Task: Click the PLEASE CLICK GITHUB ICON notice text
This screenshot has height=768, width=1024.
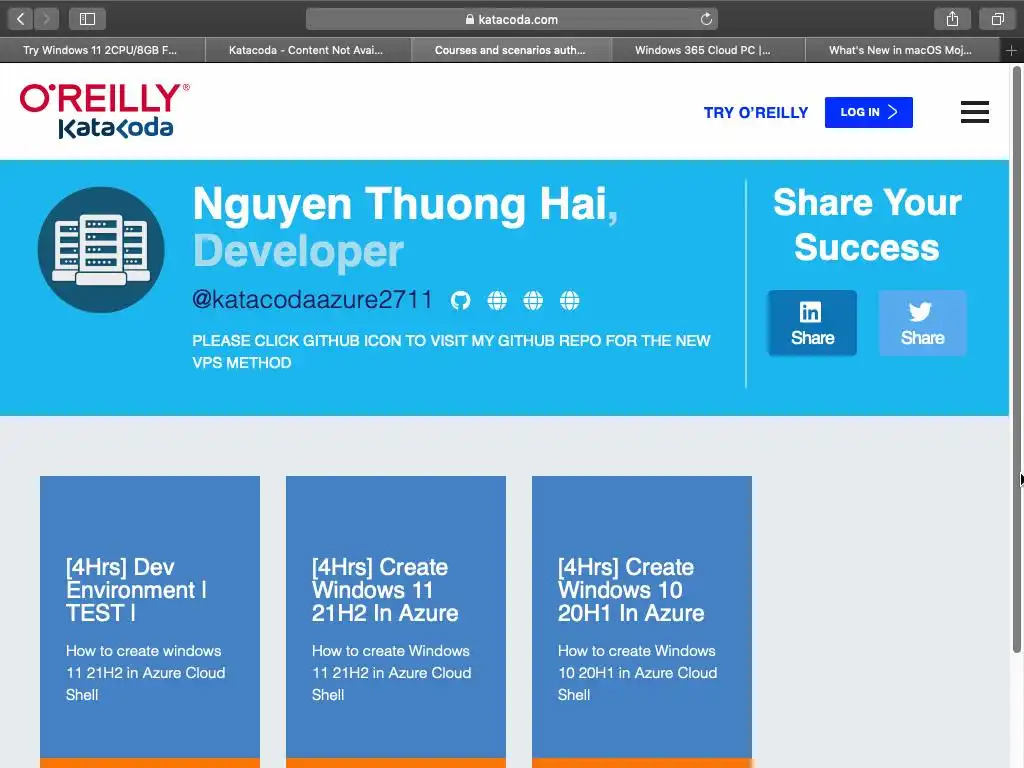Action: coord(451,351)
